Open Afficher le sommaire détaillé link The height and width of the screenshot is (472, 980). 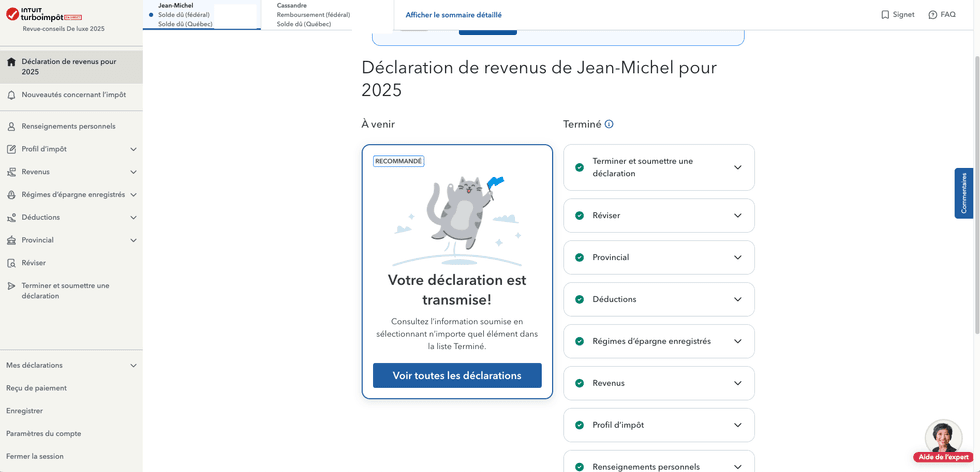tap(453, 15)
